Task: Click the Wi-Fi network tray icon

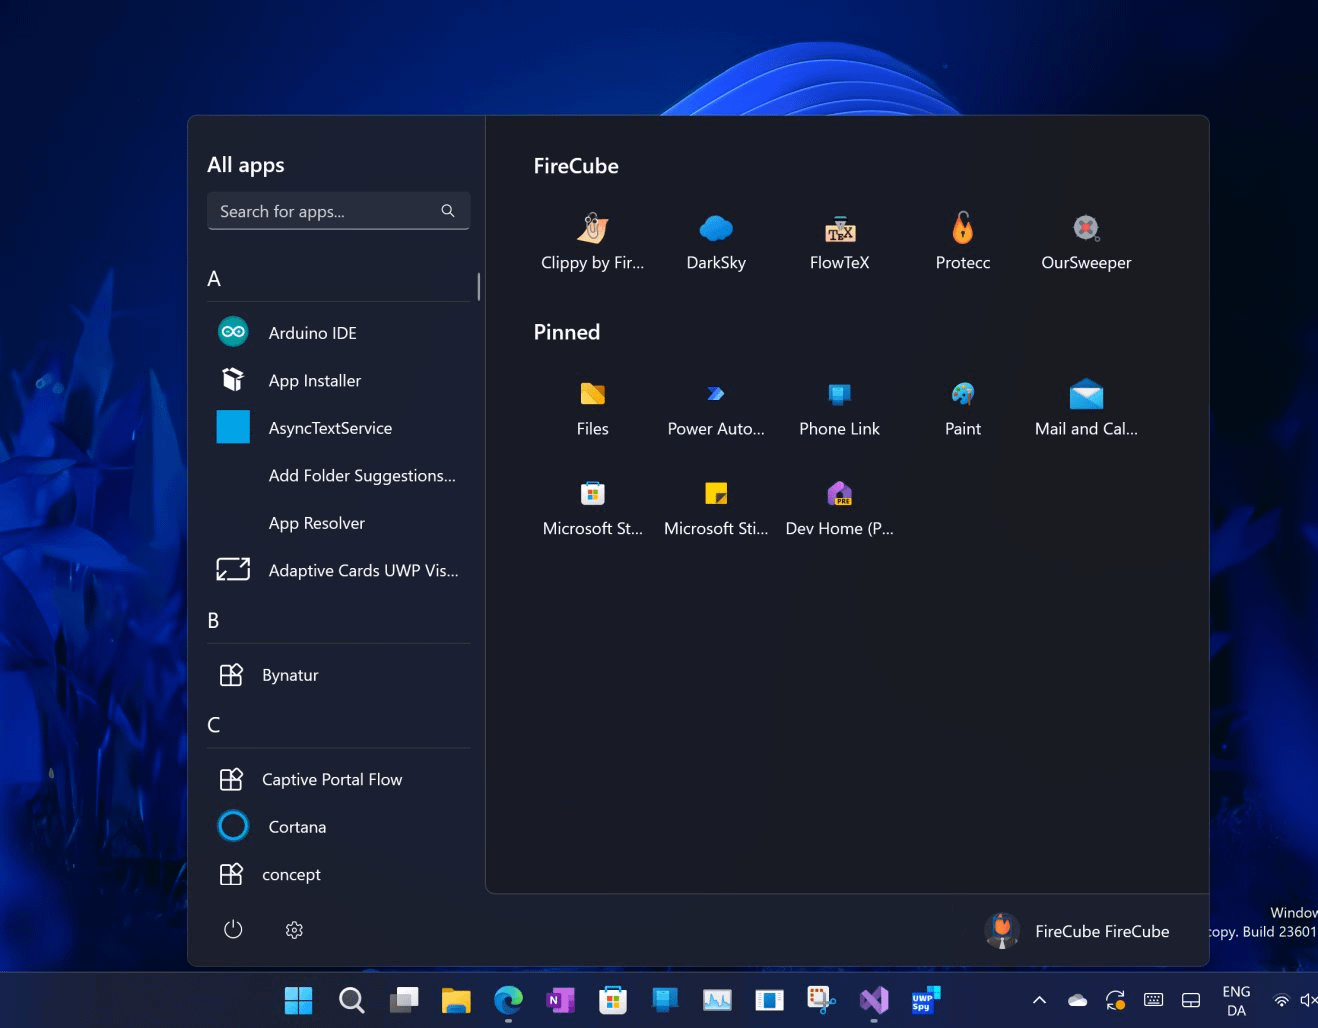Action: [x=1281, y=1000]
